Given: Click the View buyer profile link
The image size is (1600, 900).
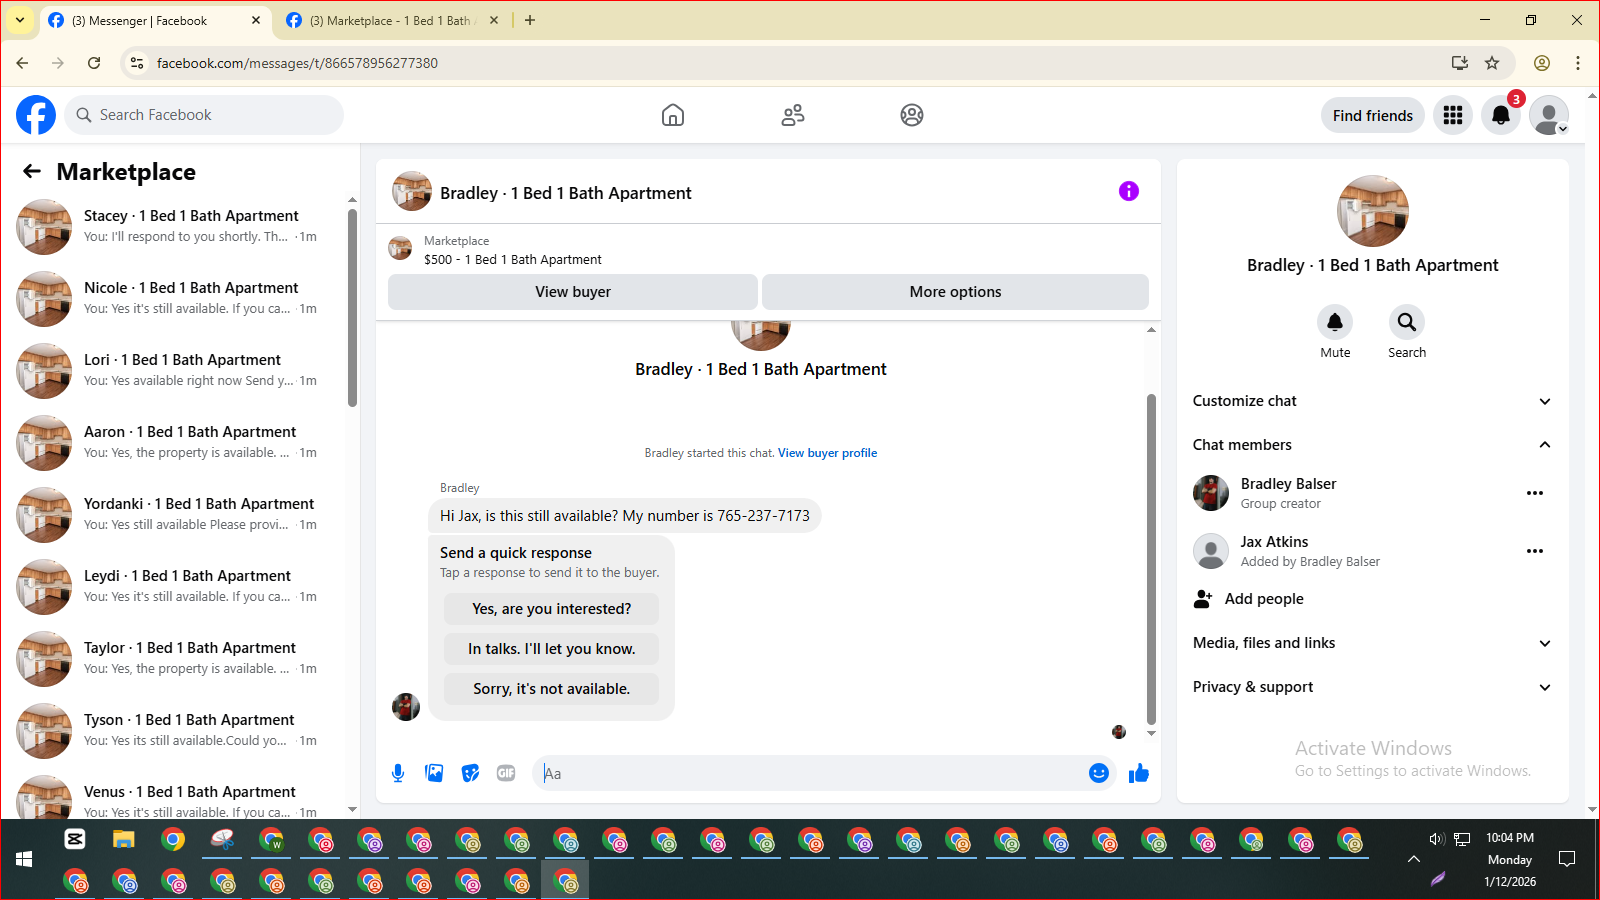Looking at the screenshot, I should [827, 453].
